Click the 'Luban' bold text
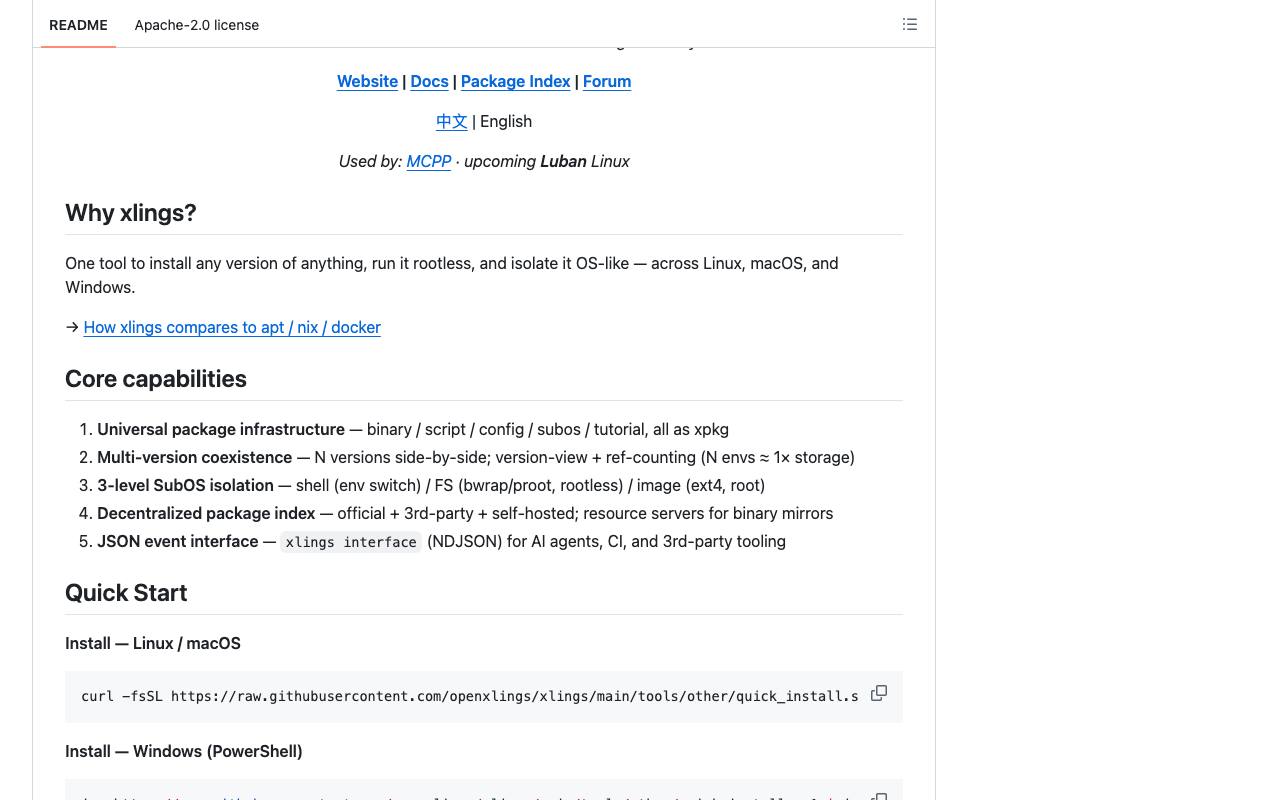The image size is (1280, 800). tap(563, 162)
